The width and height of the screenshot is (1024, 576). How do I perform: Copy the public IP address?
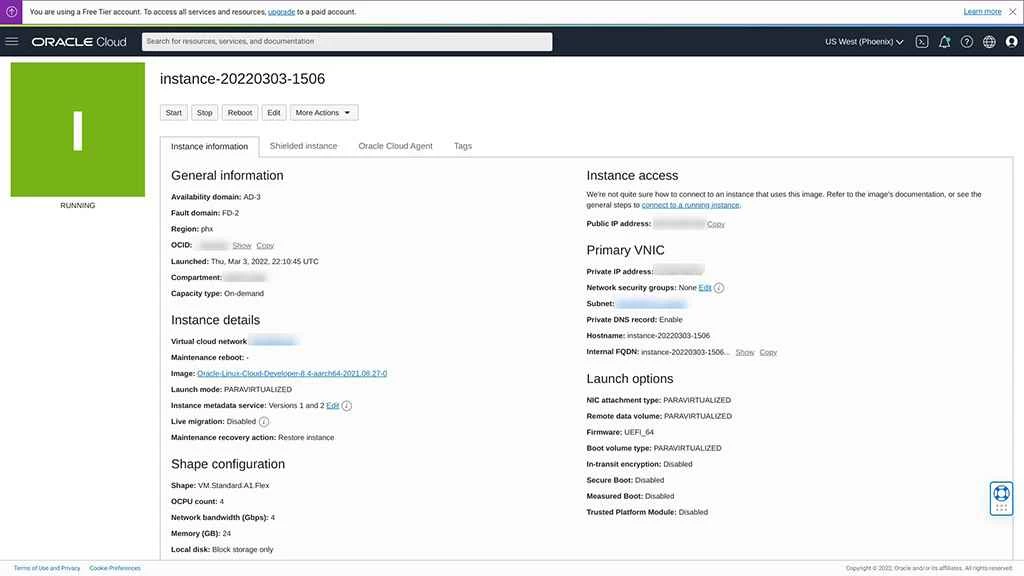coord(716,224)
